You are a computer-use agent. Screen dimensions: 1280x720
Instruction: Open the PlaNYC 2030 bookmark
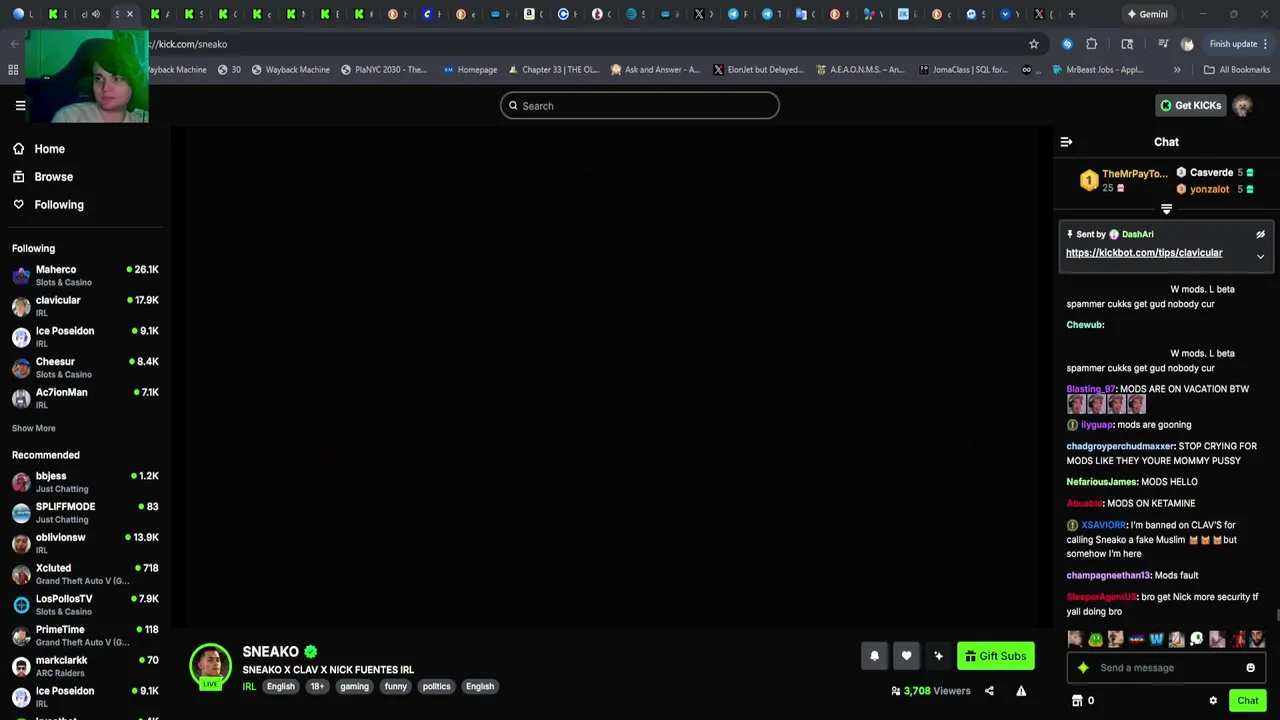click(x=383, y=70)
